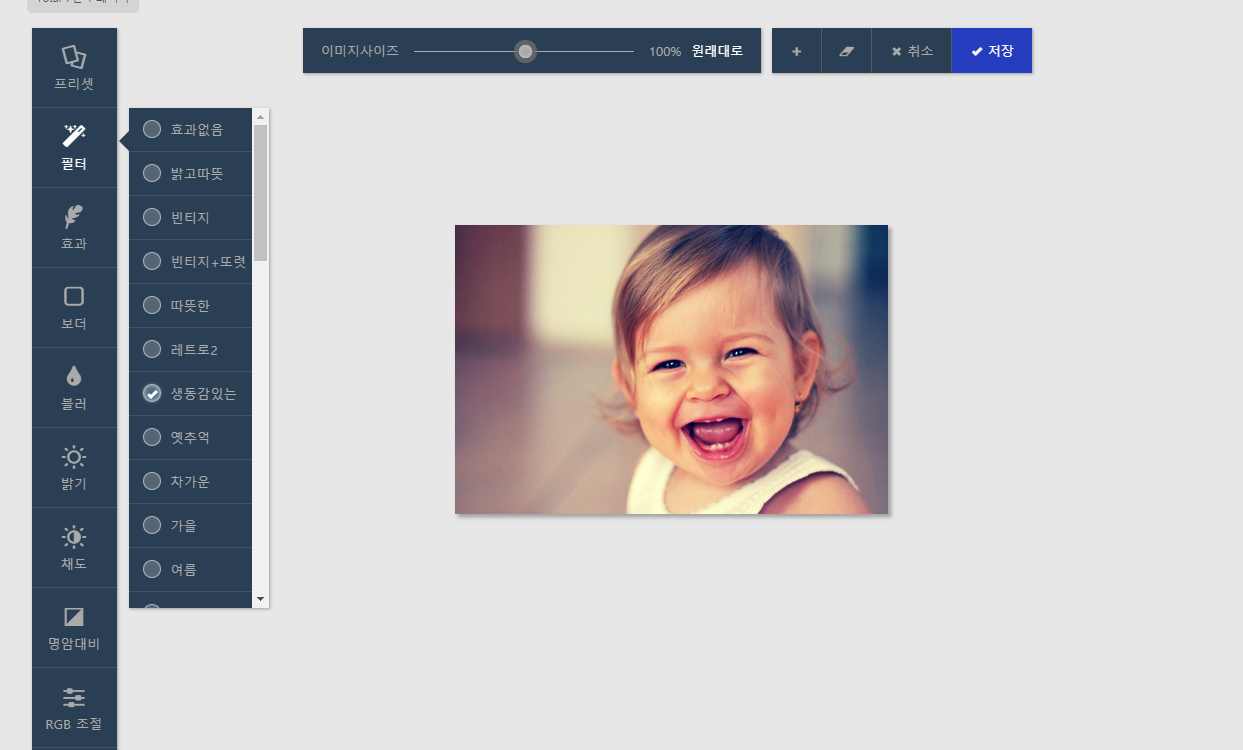Switch to the 필터 filter tab
The width and height of the screenshot is (1243, 750).
74,147
